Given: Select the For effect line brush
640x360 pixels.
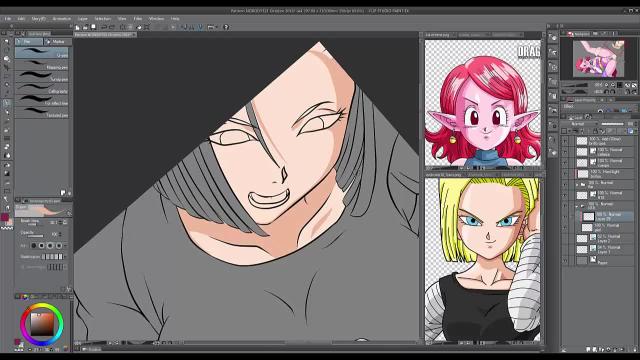Looking at the screenshot, I should pyautogui.click(x=42, y=100).
